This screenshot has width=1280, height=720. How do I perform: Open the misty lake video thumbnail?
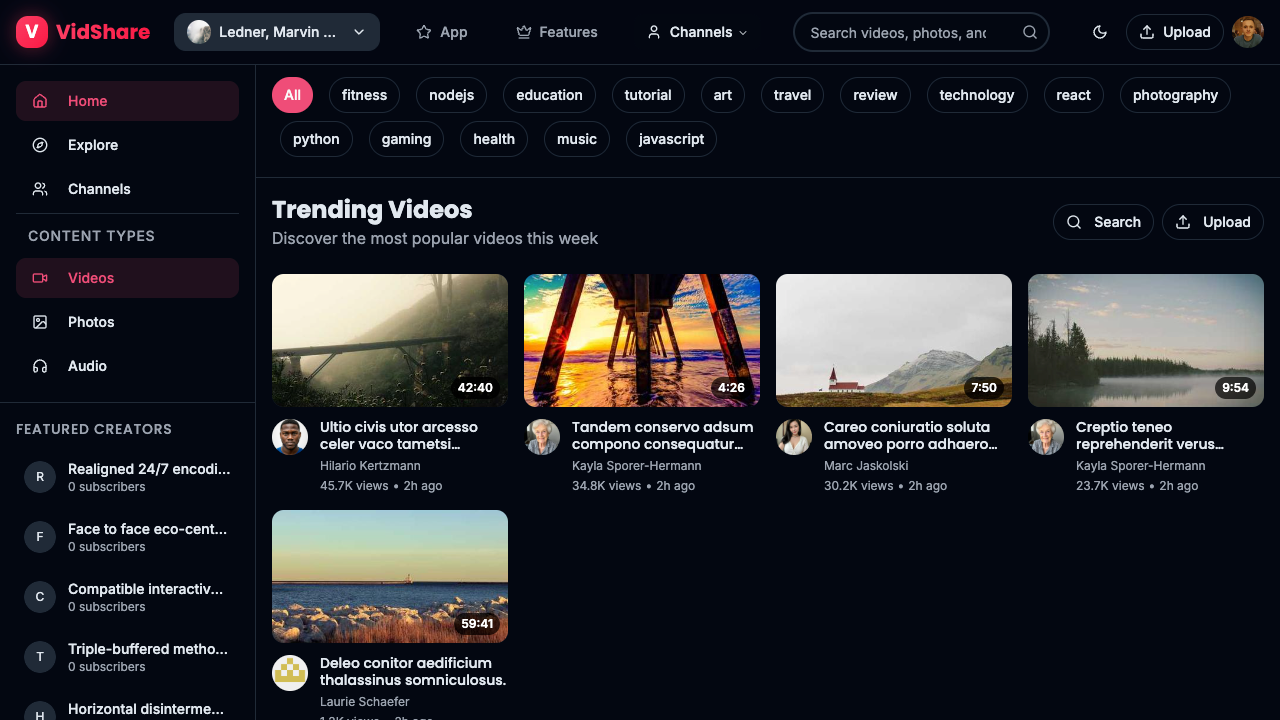[1146, 340]
